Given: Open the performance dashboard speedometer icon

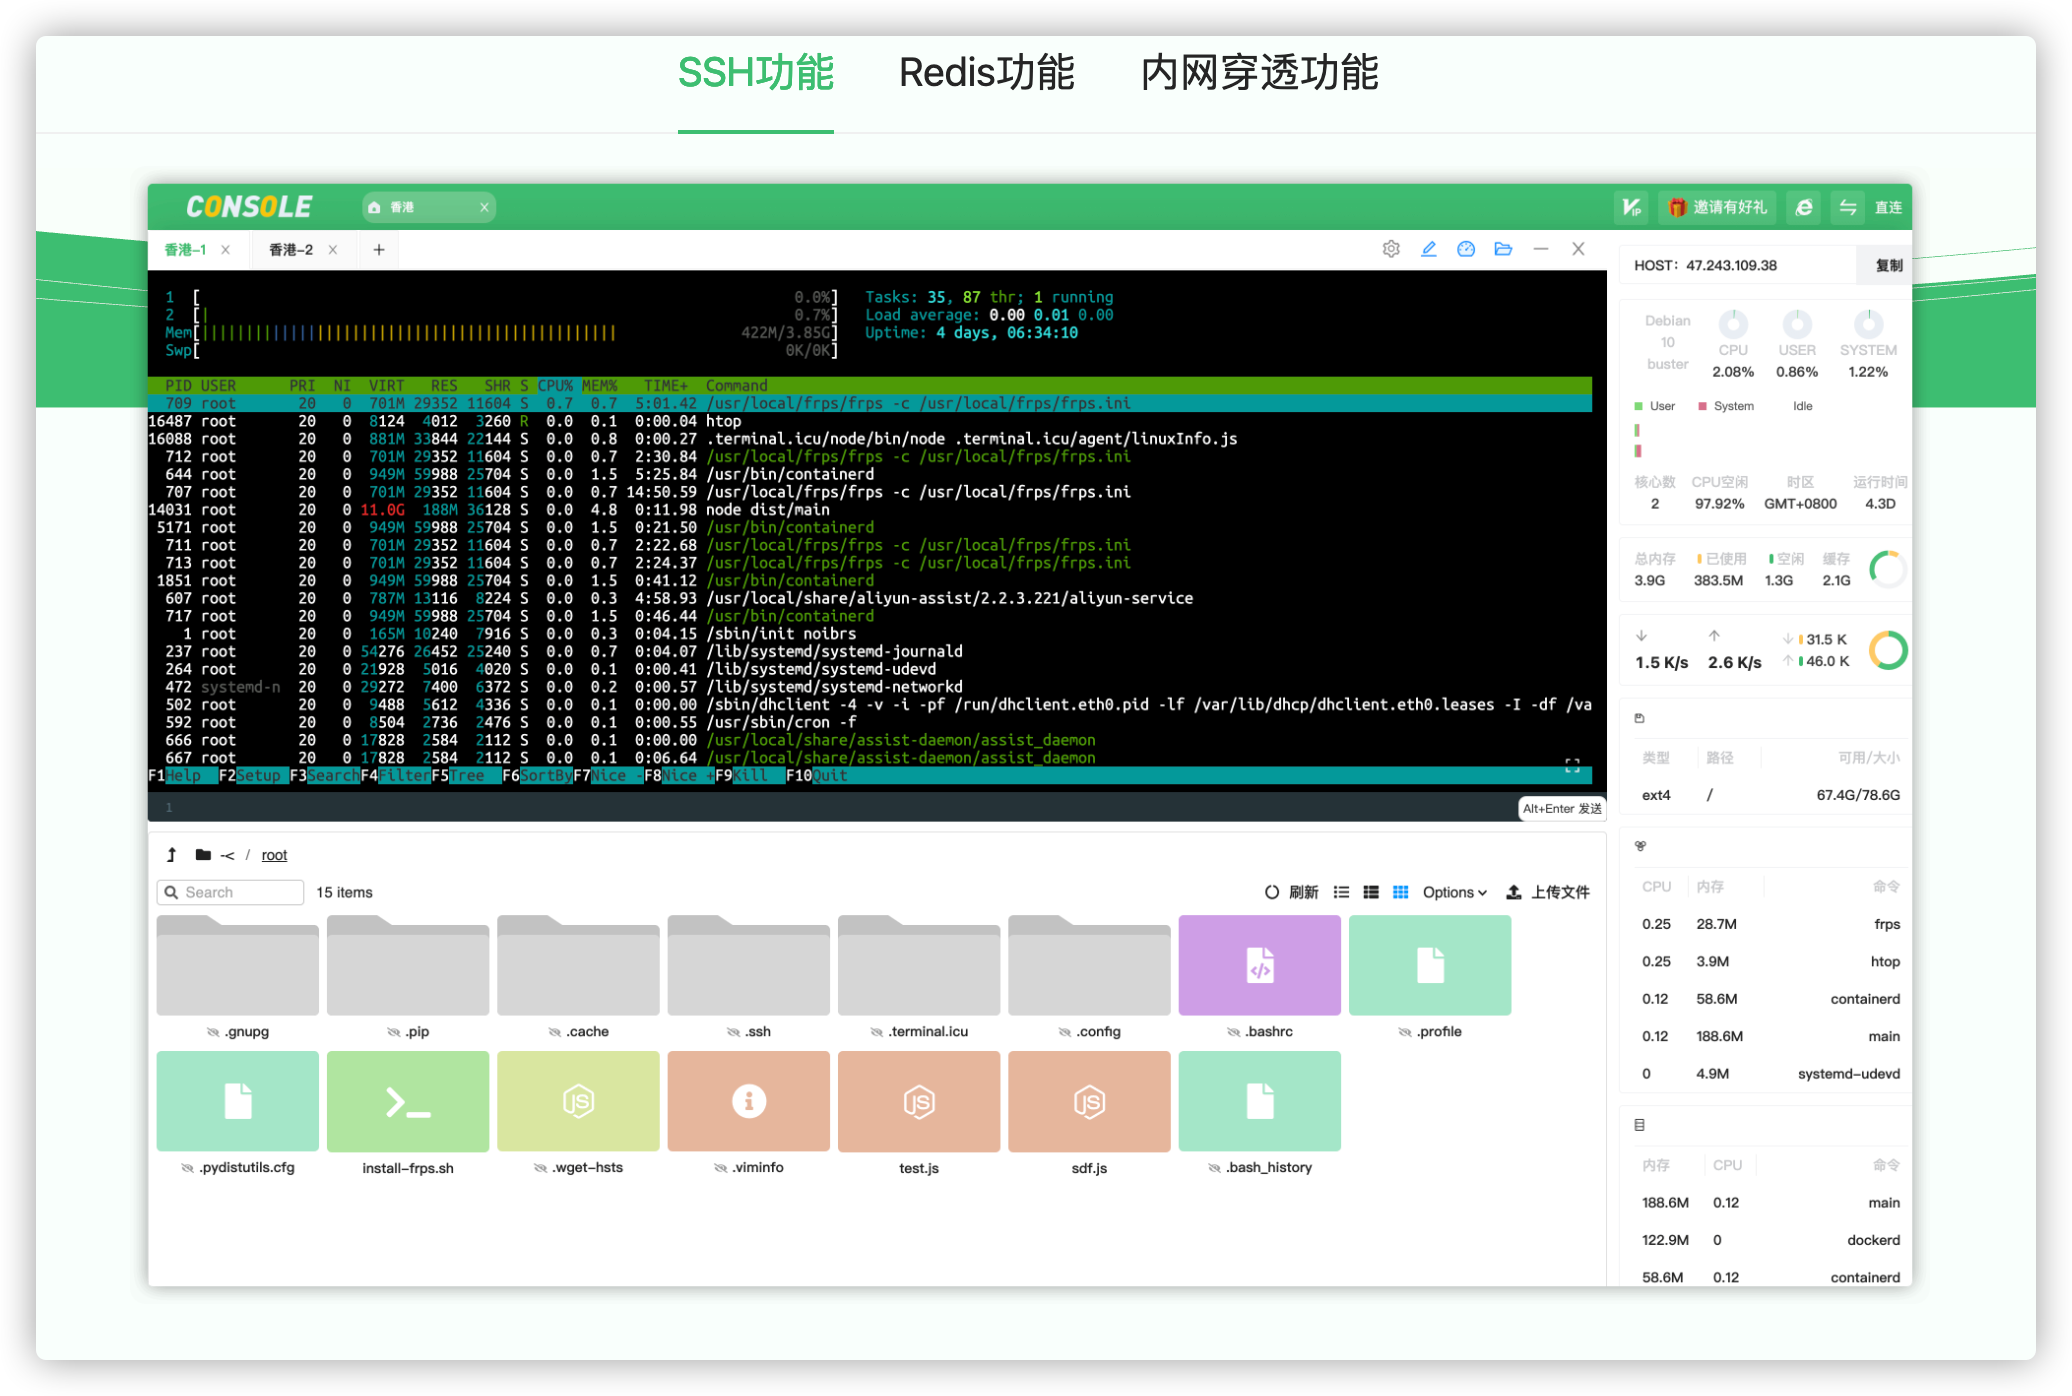Looking at the screenshot, I should tap(1466, 249).
